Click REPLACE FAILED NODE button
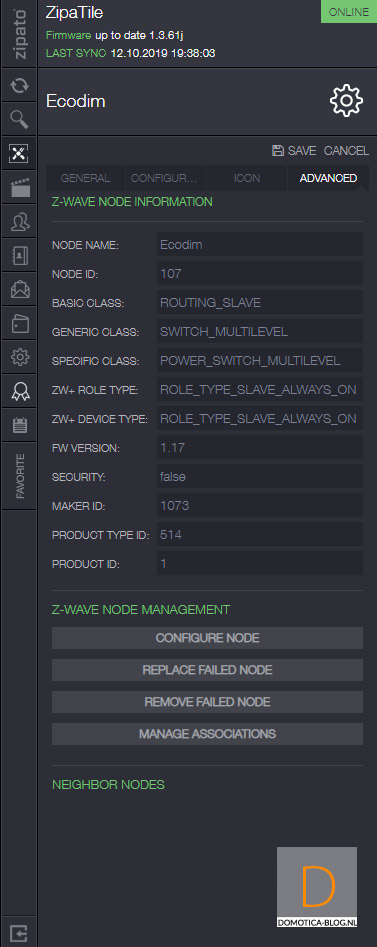 point(207,670)
